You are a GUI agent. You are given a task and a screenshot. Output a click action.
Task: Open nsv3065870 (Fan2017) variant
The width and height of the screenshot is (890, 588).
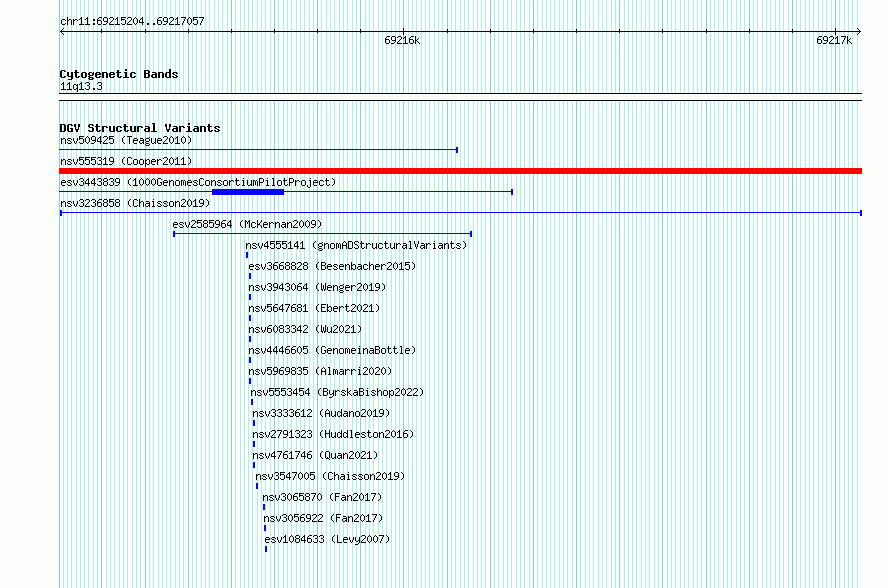(322, 497)
